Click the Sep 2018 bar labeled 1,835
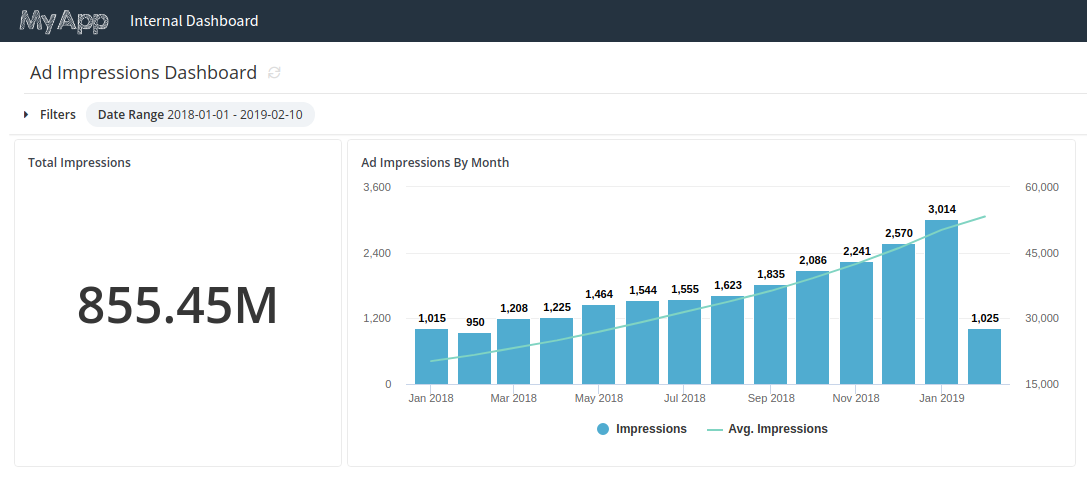This screenshot has height=479, width=1087. tap(770, 335)
